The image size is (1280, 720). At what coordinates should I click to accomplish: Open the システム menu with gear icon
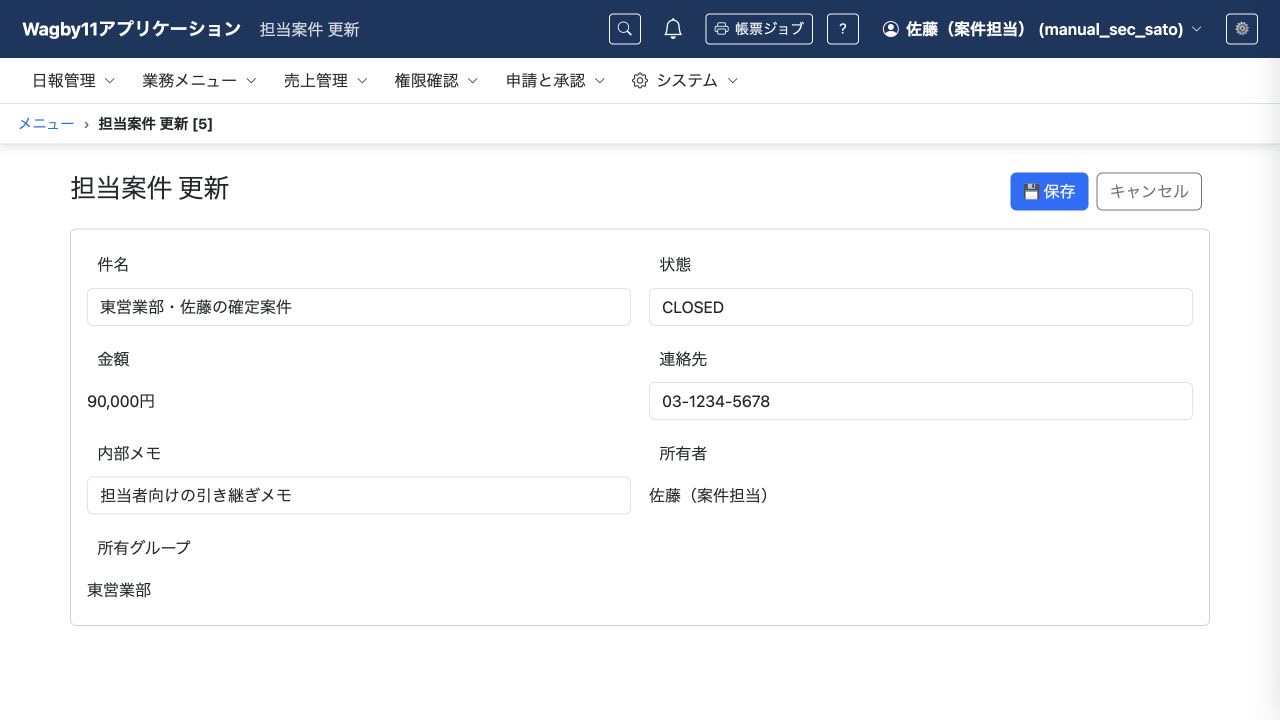[x=686, y=81]
